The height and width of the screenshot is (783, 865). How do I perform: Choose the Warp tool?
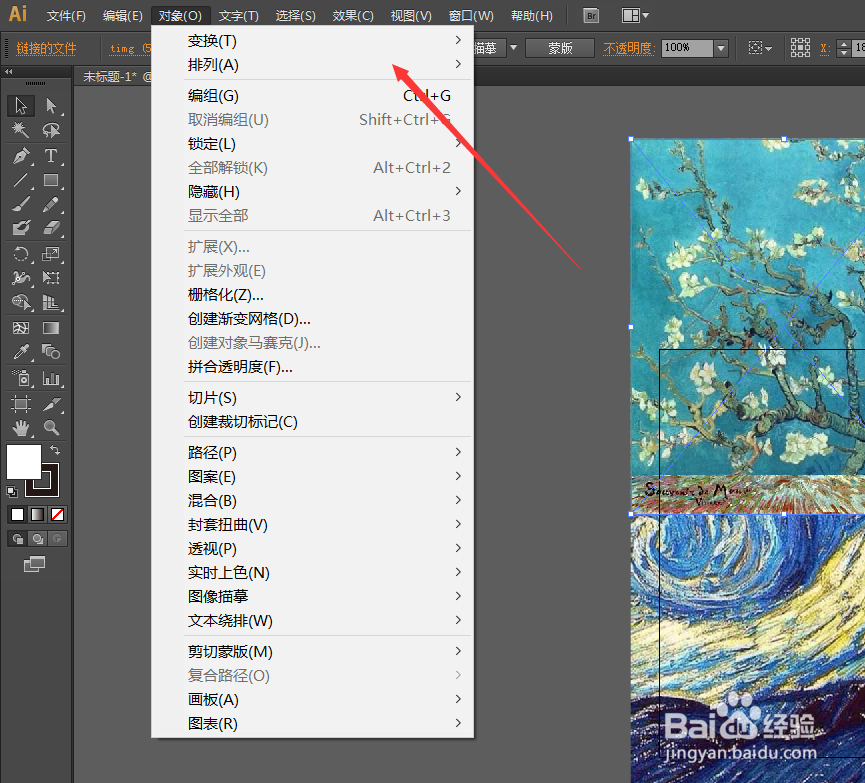point(21,278)
